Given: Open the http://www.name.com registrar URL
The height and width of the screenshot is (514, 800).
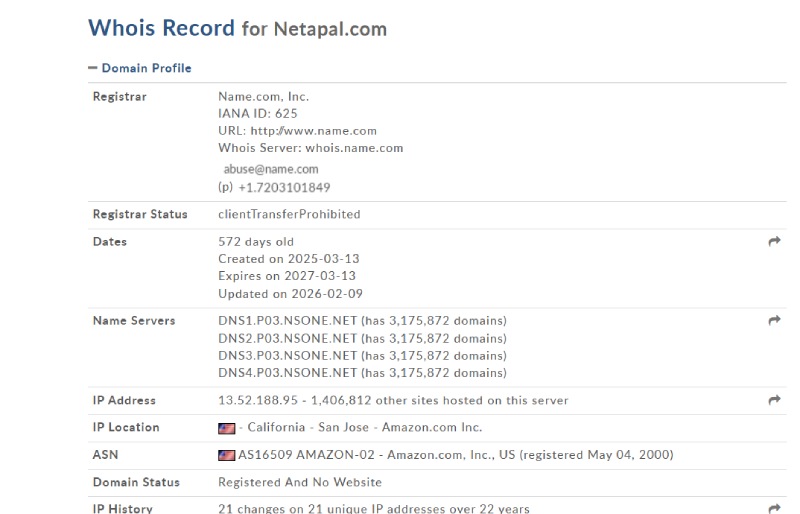Looking at the screenshot, I should (313, 131).
